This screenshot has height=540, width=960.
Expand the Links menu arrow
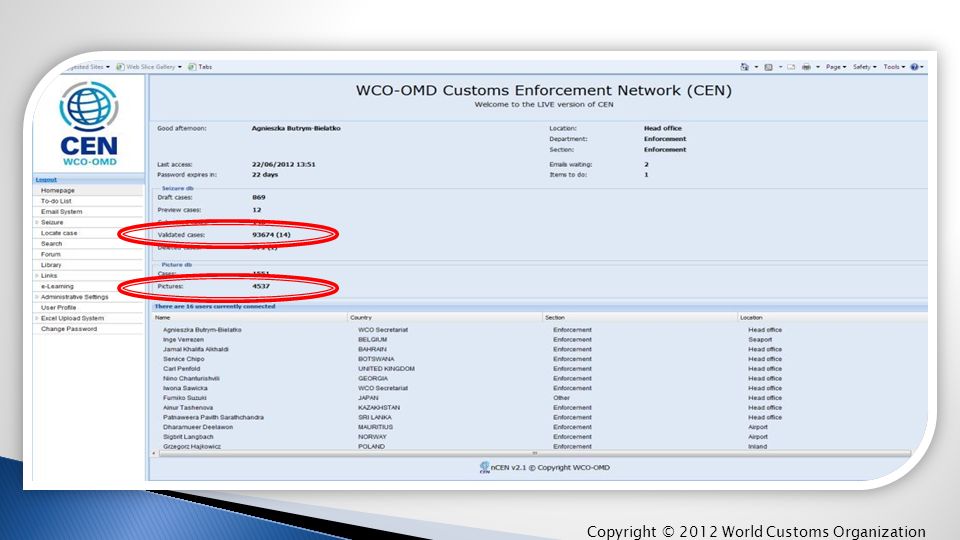click(x=37, y=276)
